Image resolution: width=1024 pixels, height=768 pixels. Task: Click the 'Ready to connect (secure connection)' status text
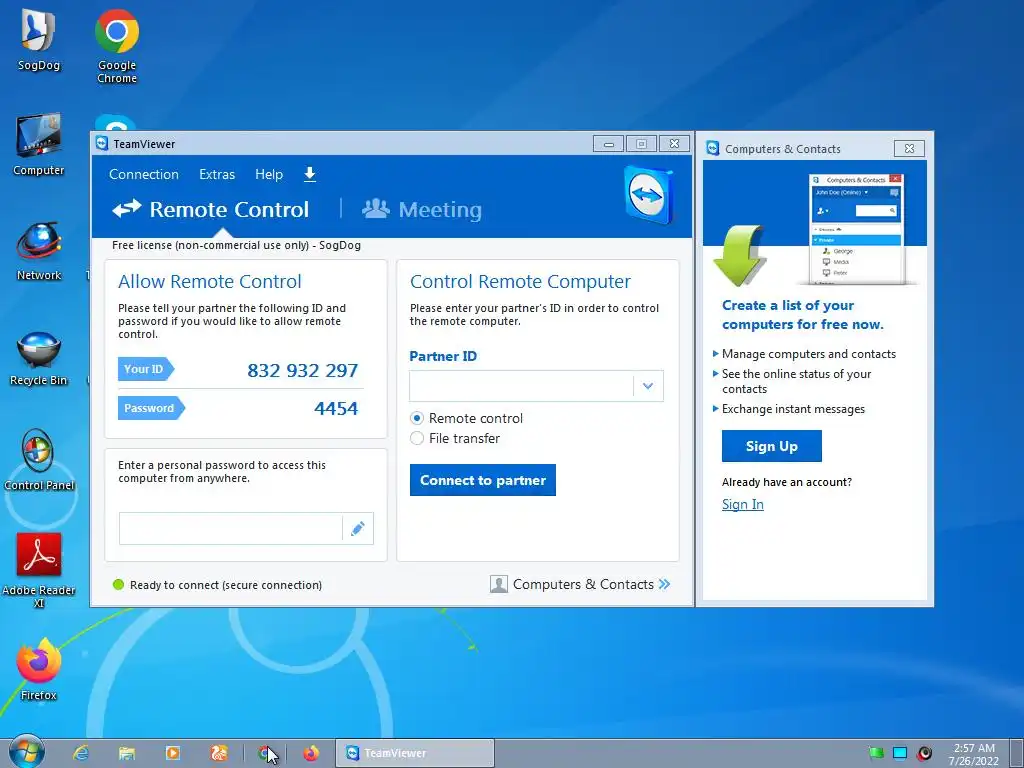tap(225, 585)
